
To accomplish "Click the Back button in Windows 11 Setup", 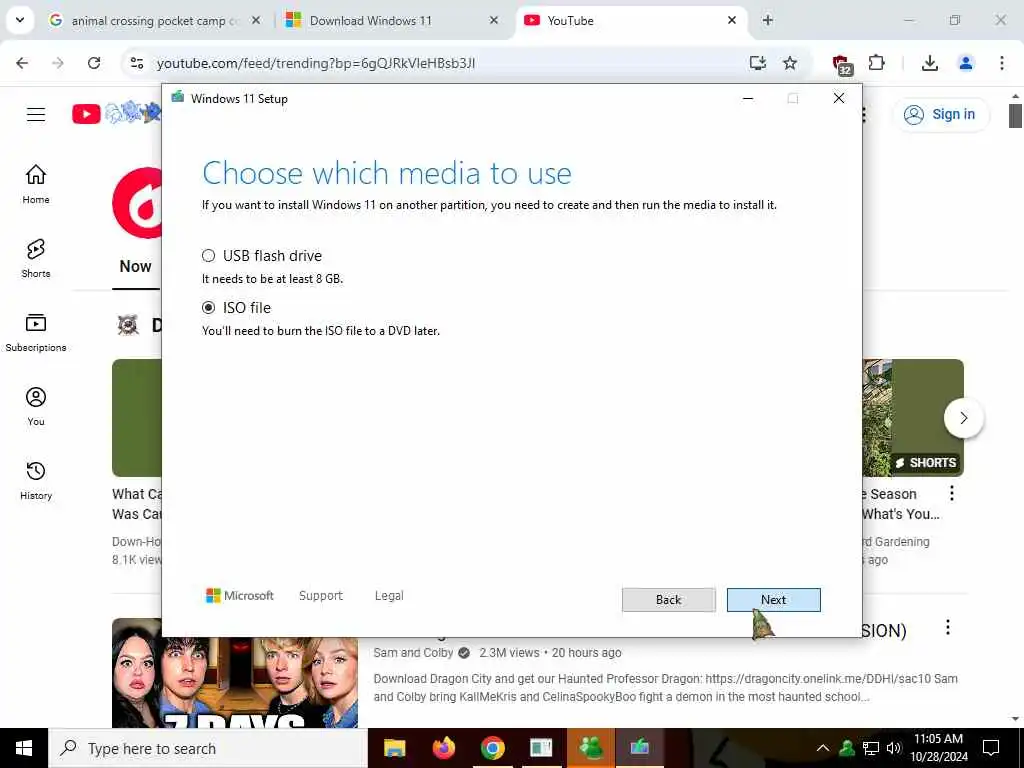I will click(x=668, y=600).
